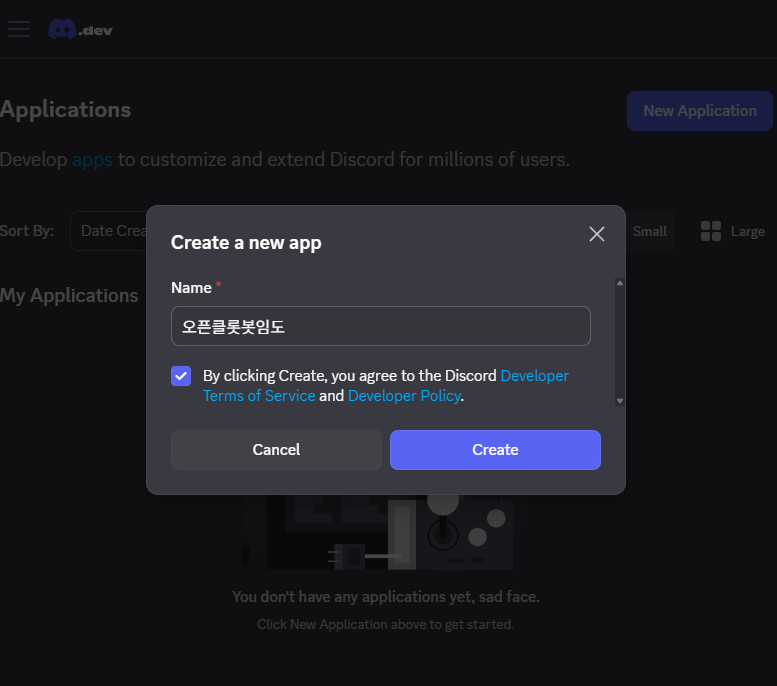777x686 pixels.
Task: Click the dialog scrollbar up arrow
Action: tap(619, 283)
